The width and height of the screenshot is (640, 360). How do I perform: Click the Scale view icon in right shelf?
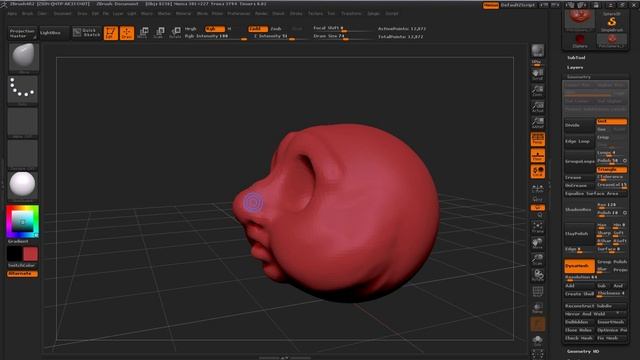point(538,260)
